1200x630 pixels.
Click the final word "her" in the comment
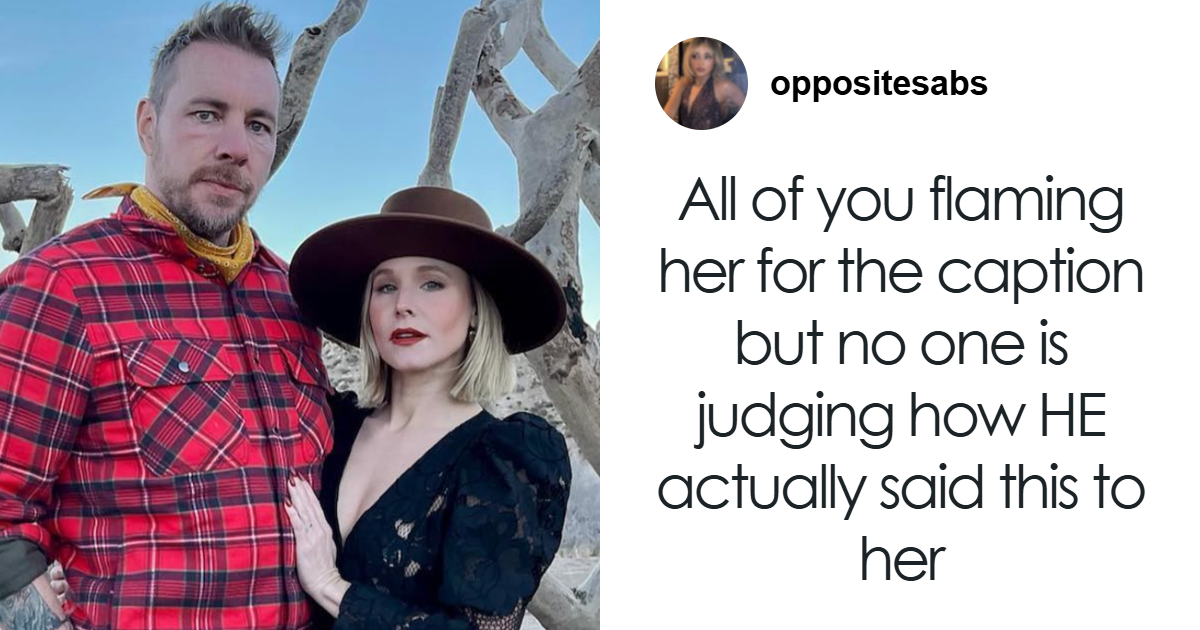pos(901,560)
